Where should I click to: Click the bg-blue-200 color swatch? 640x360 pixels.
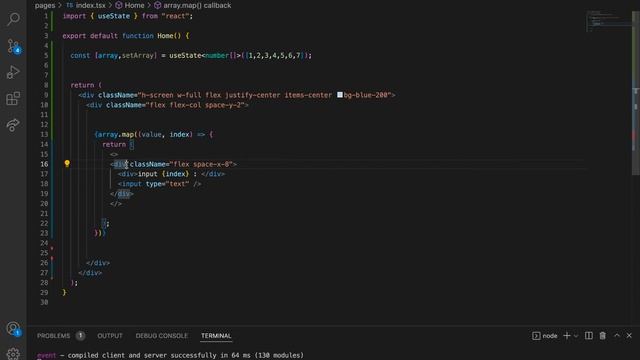(340, 95)
